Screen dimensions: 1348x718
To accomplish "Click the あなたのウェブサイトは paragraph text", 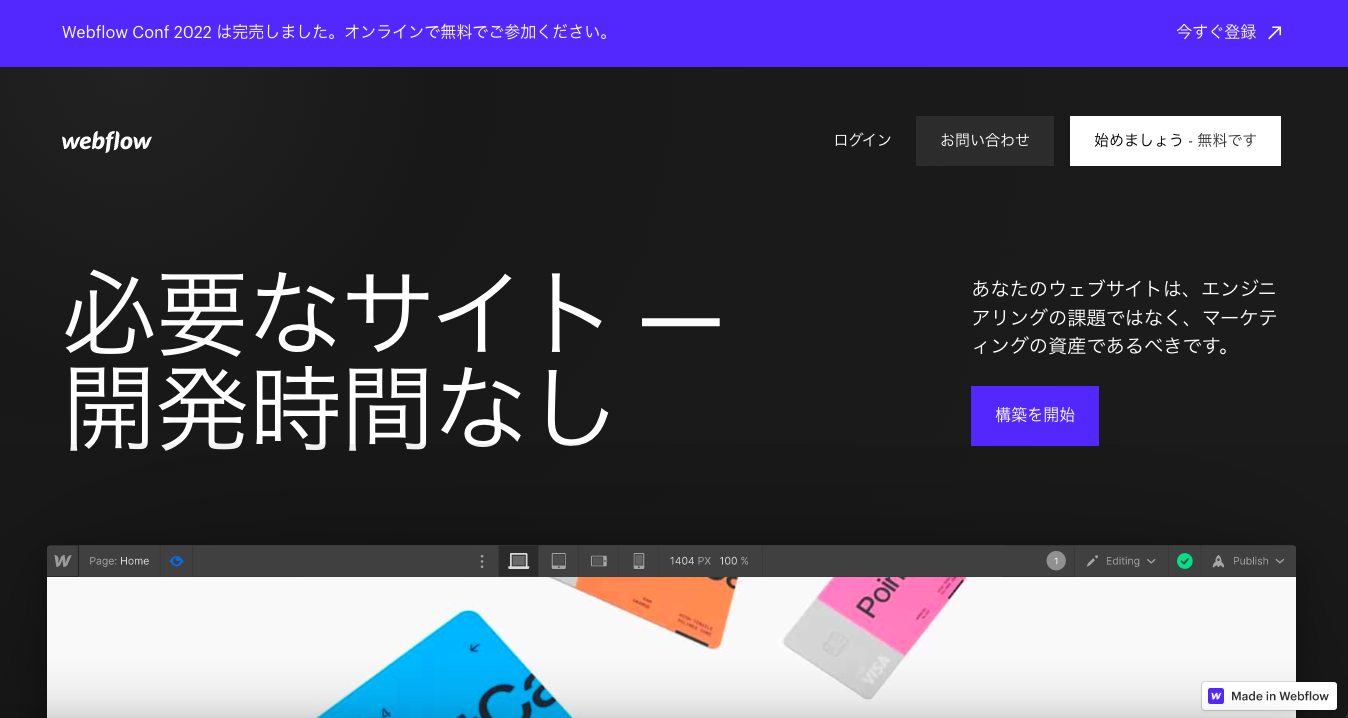I will click(x=1124, y=318).
